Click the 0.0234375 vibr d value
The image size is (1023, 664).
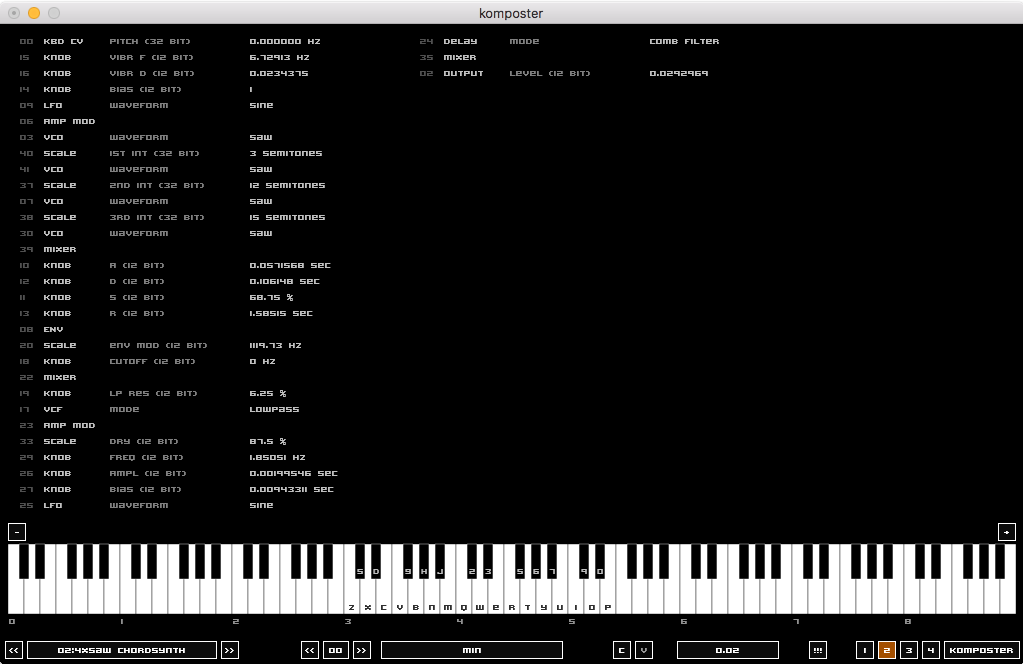(x=279, y=73)
